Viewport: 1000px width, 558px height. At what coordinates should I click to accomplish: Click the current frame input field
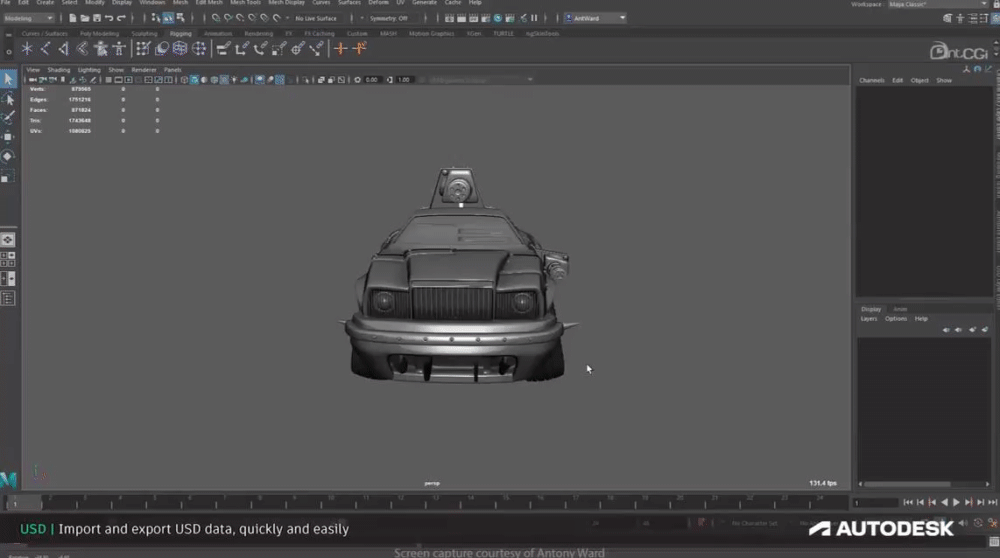(875, 503)
